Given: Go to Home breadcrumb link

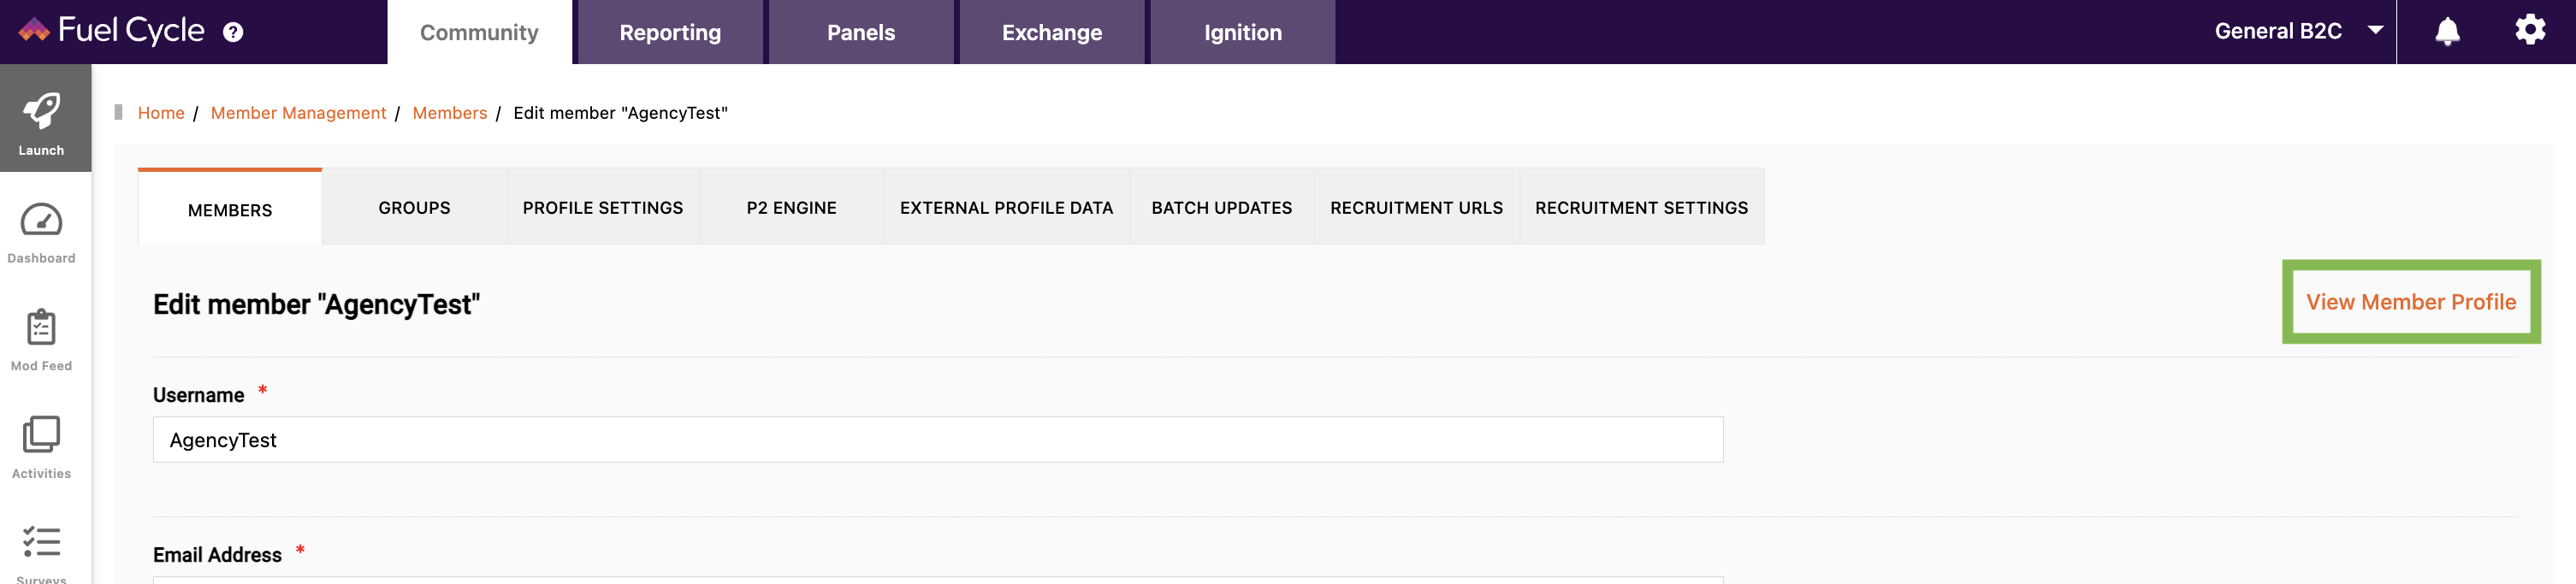Looking at the screenshot, I should pos(161,113).
